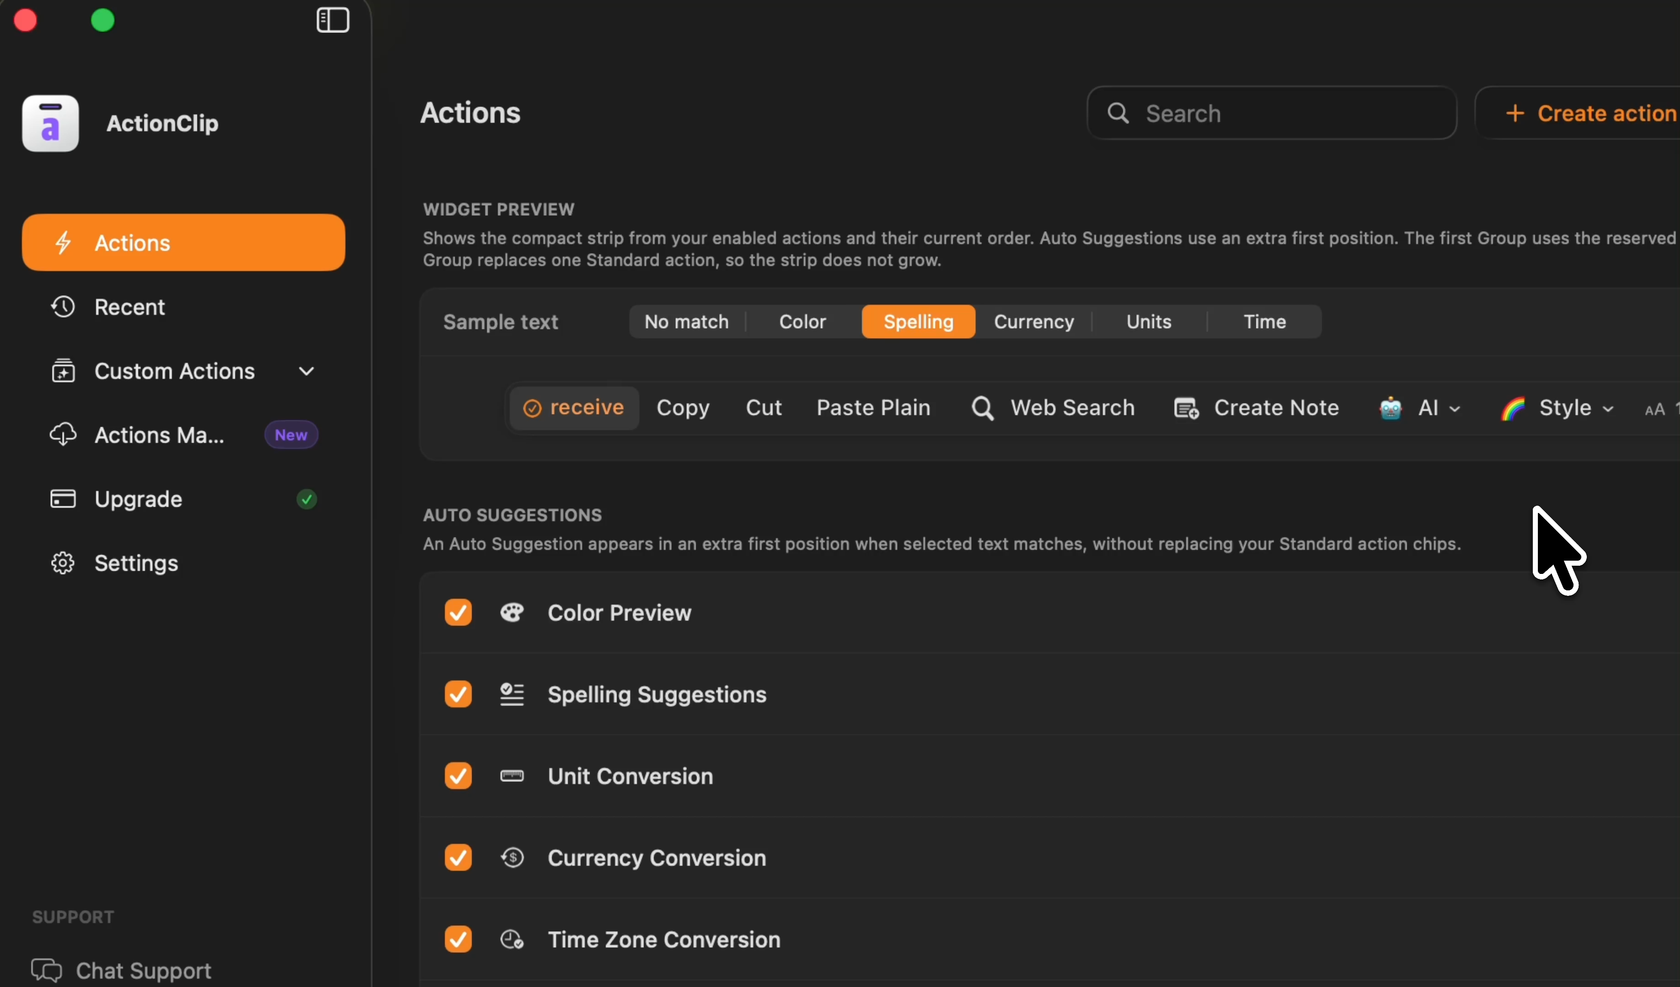Open the AI dropdown arrow
Viewport: 1680px width, 987px height.
click(x=1455, y=409)
